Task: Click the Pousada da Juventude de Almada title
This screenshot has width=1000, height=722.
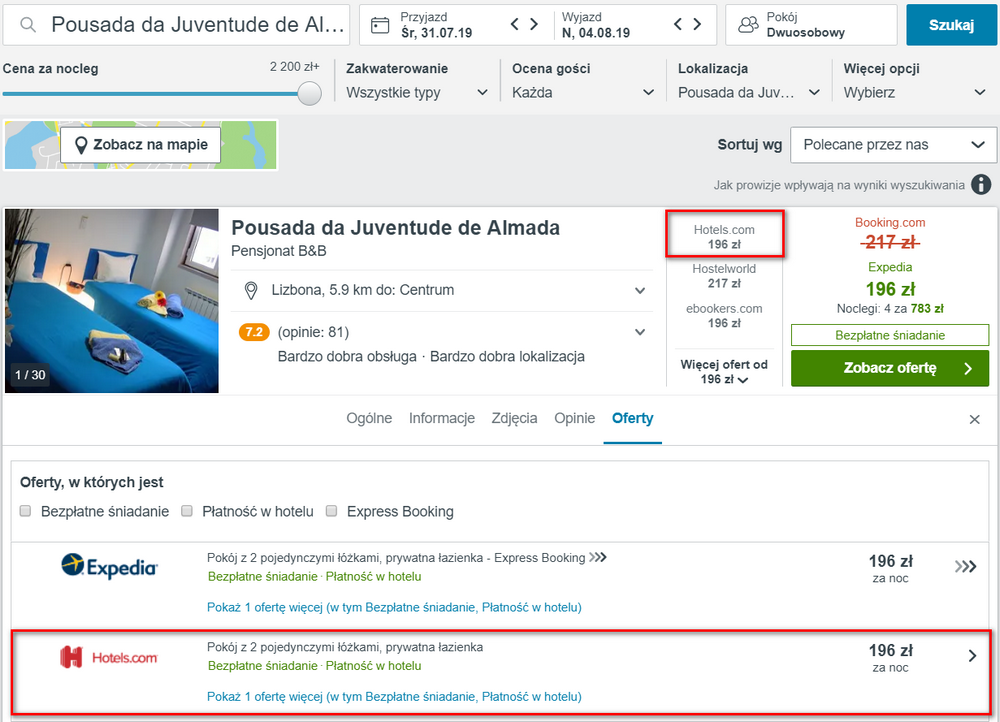Action: click(x=395, y=228)
